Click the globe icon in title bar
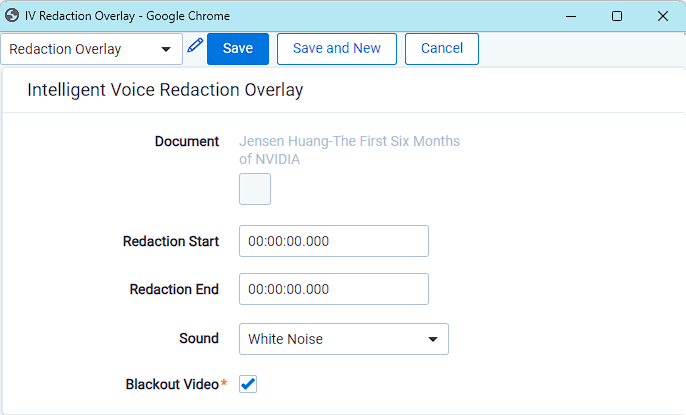 [x=12, y=16]
